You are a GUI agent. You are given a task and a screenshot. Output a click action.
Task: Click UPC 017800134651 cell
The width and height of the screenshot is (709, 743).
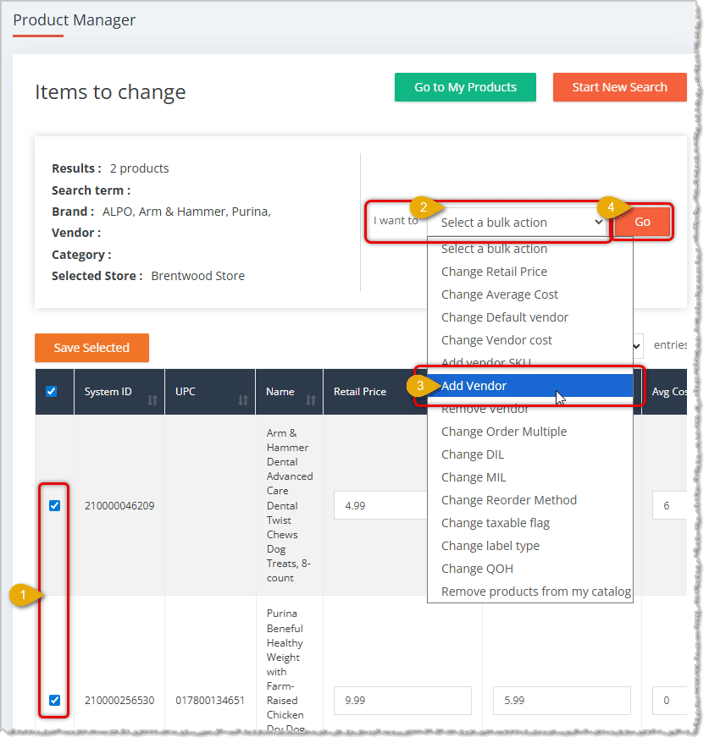pyautogui.click(x=210, y=700)
